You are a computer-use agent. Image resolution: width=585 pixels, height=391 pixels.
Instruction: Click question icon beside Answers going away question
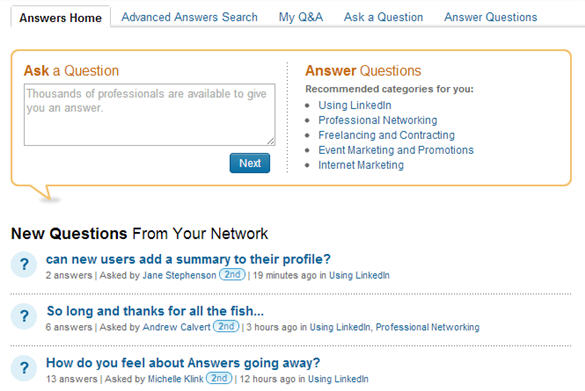point(24,368)
